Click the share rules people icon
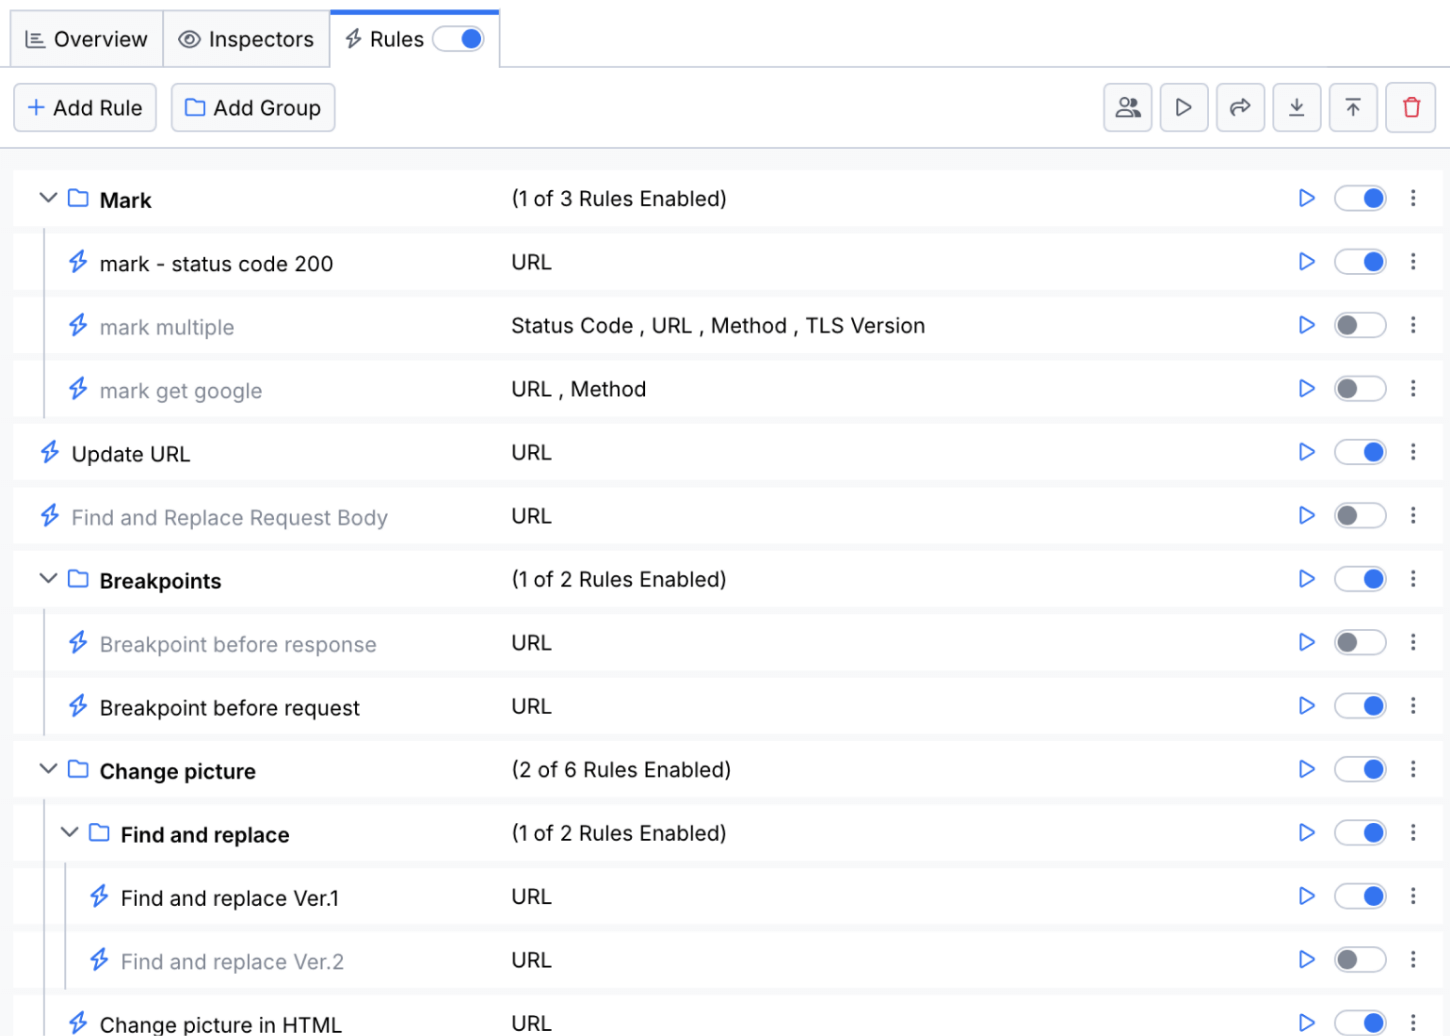Screen dimensions: 1450x1036 coord(1127,108)
